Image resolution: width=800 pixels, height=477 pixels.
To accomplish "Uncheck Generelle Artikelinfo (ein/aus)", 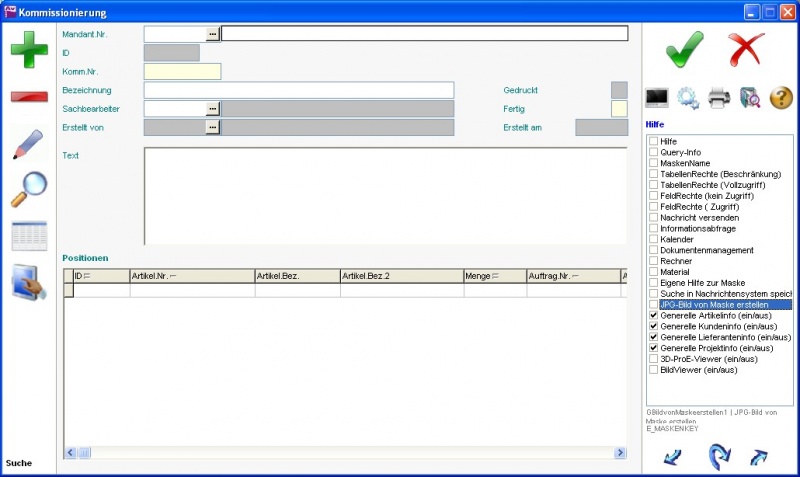I will pyautogui.click(x=654, y=315).
